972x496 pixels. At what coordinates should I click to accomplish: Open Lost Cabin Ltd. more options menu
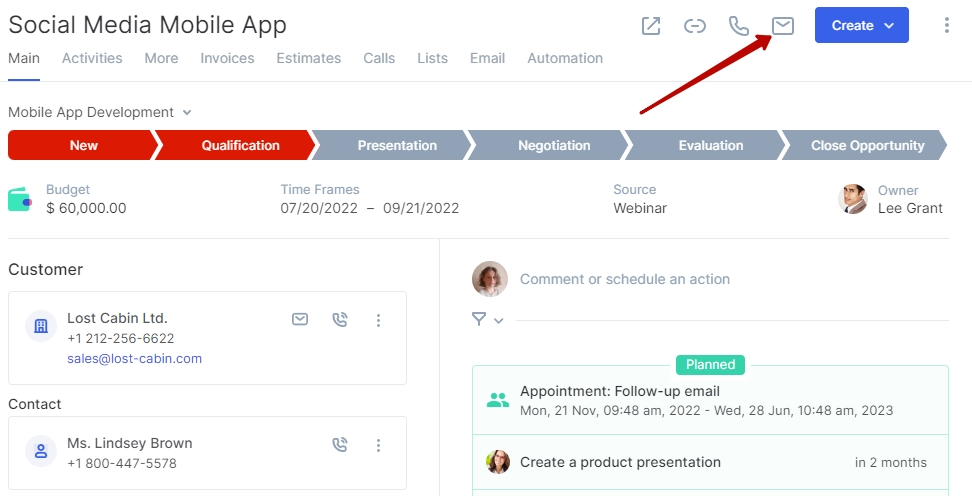pyautogui.click(x=378, y=320)
